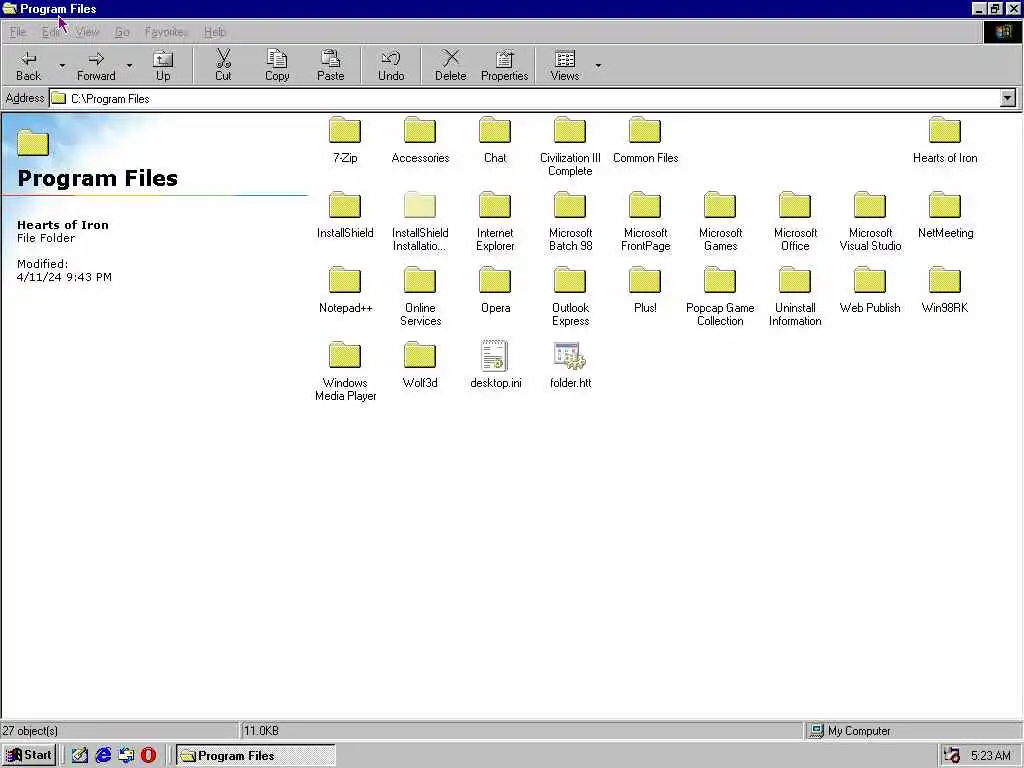
Task: Select the Microsoft Games folder
Action: pyautogui.click(x=720, y=221)
